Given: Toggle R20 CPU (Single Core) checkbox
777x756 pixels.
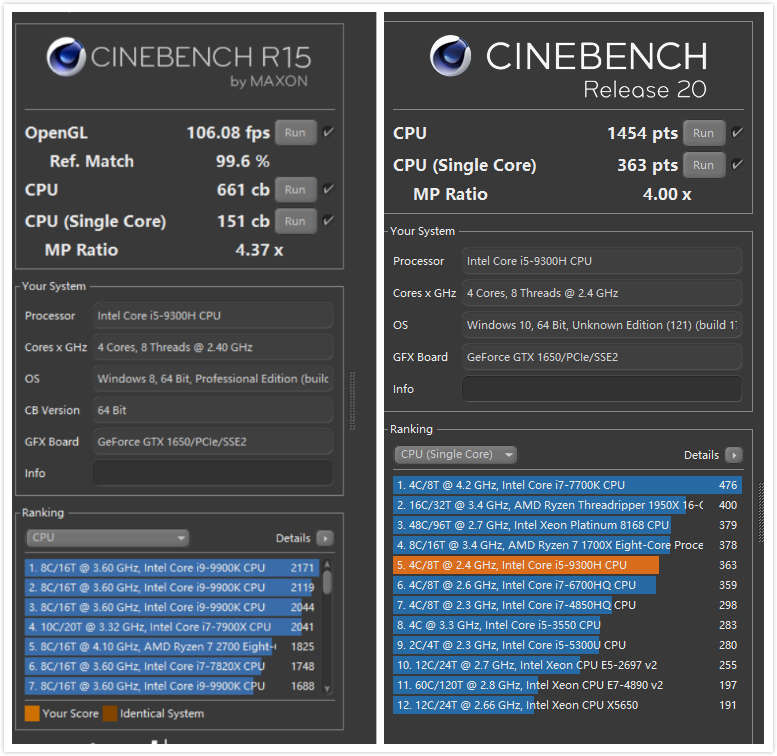Looking at the screenshot, I should tap(737, 165).
